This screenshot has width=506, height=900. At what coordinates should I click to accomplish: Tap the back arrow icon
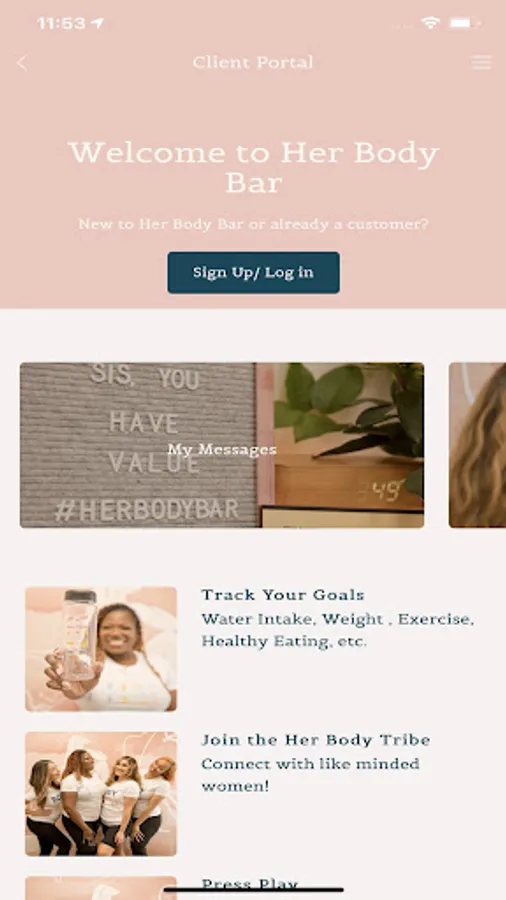tap(22, 63)
